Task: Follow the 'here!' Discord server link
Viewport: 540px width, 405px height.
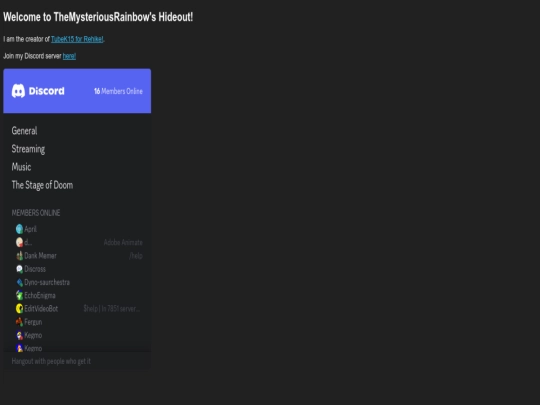Action: coord(69,56)
